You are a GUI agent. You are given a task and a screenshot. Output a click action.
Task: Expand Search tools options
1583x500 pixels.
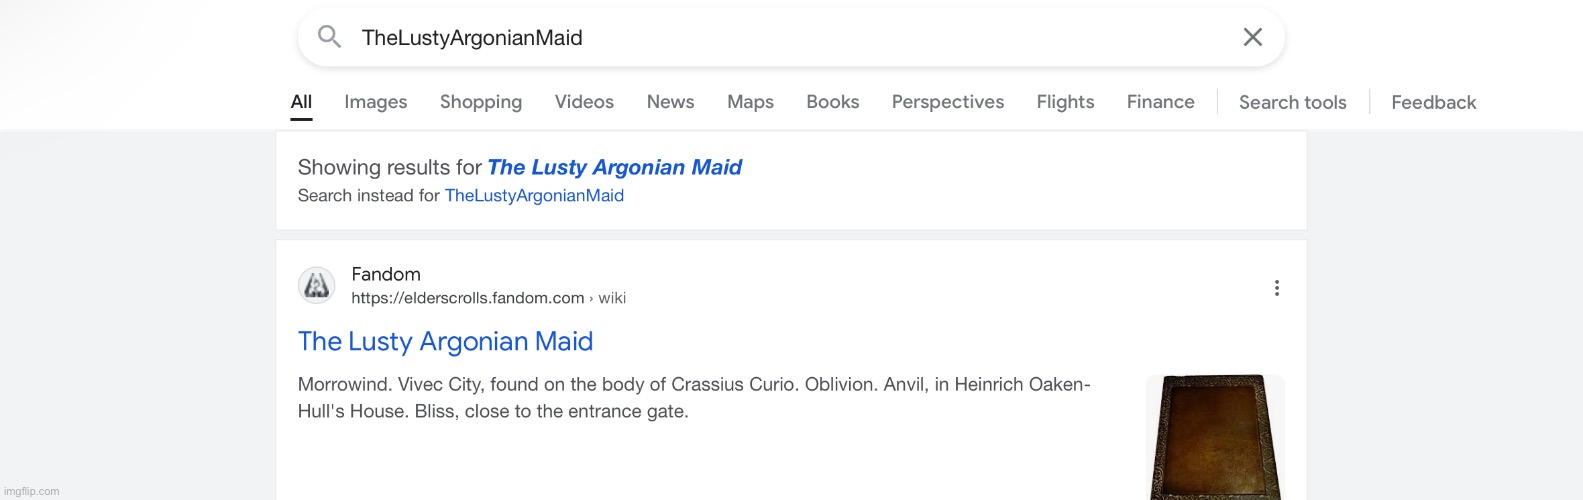pos(1292,102)
